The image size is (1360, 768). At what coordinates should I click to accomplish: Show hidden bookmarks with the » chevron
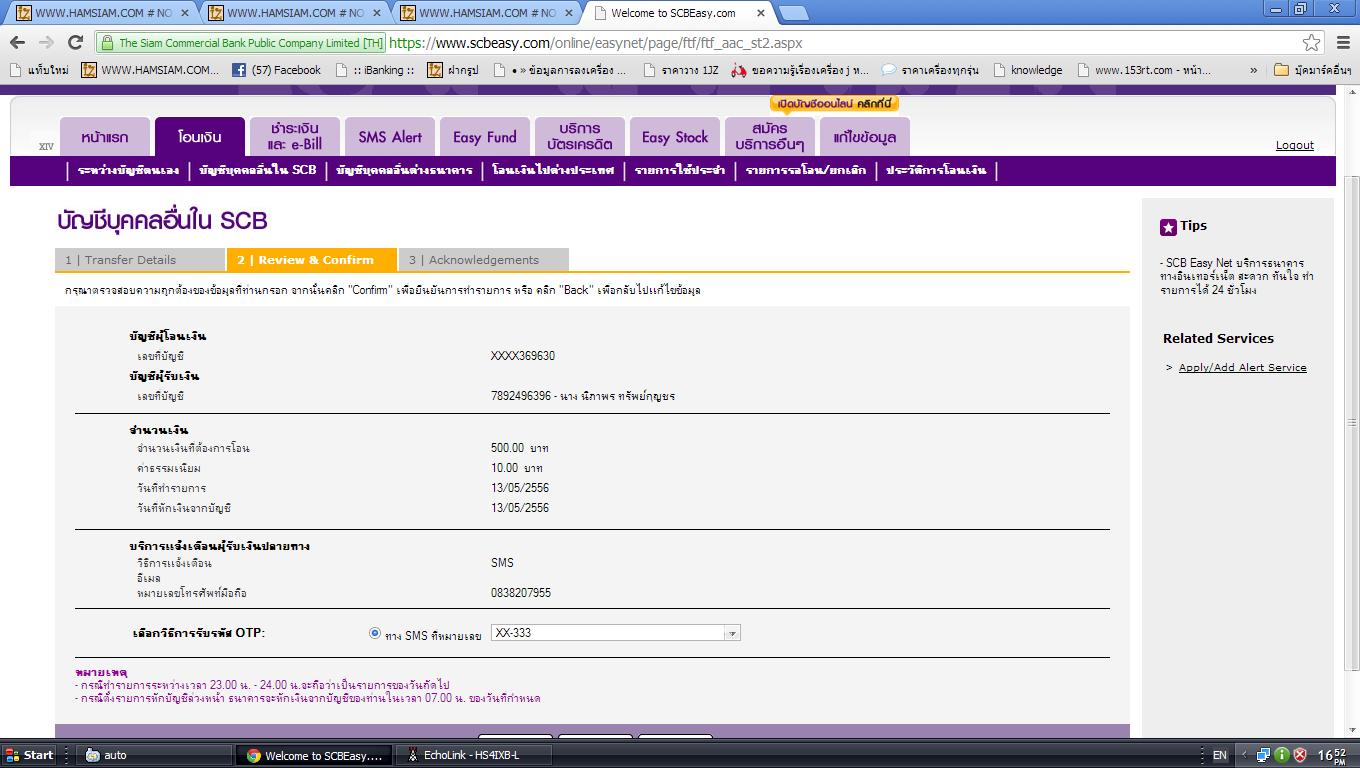click(1254, 70)
